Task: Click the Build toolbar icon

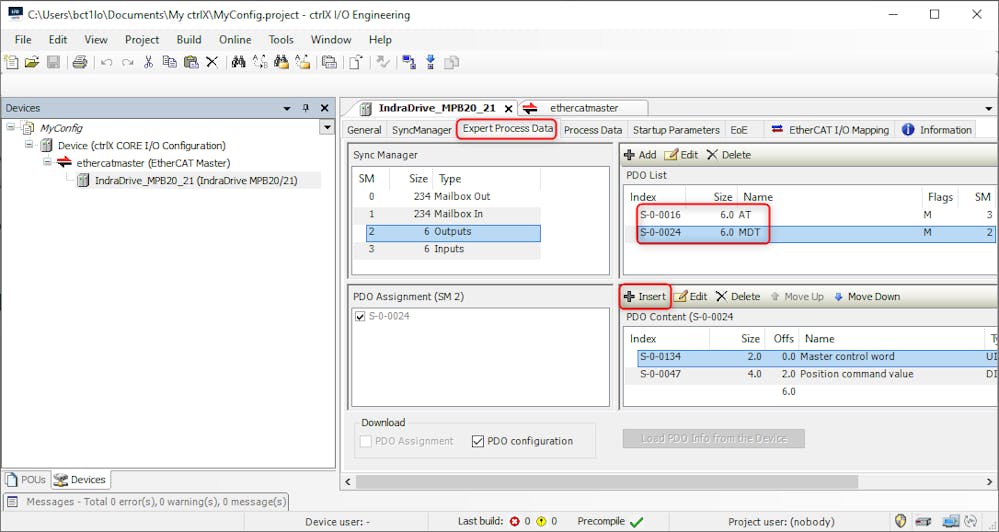Action: pos(329,62)
